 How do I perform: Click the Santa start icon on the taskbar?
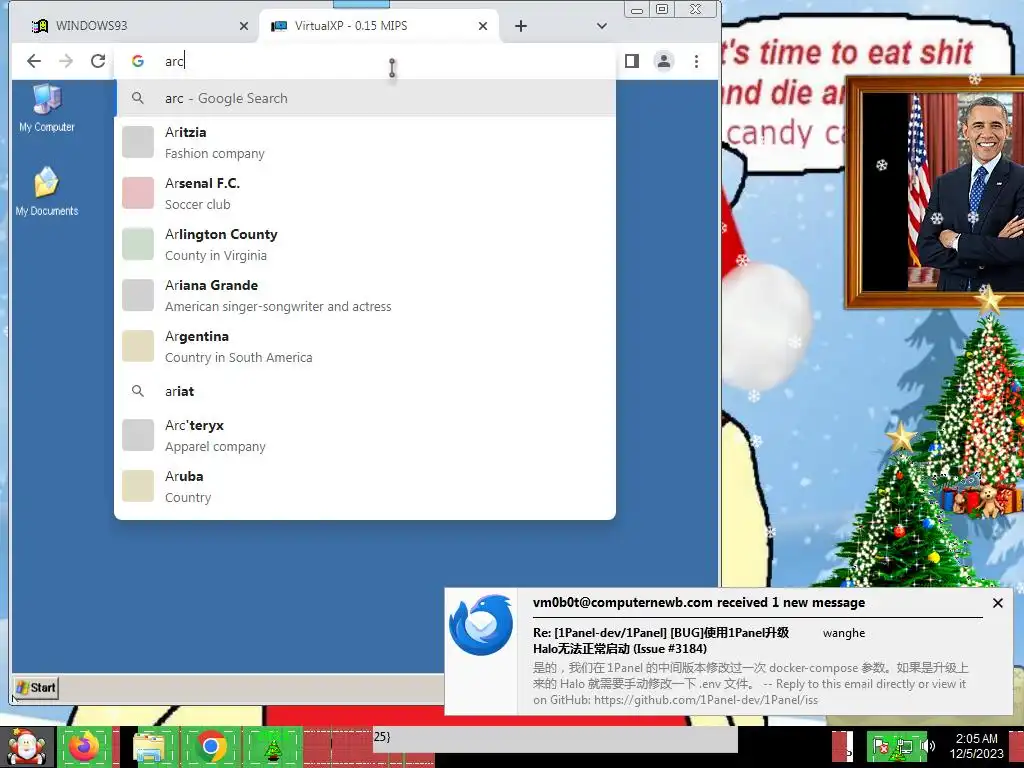(27, 746)
